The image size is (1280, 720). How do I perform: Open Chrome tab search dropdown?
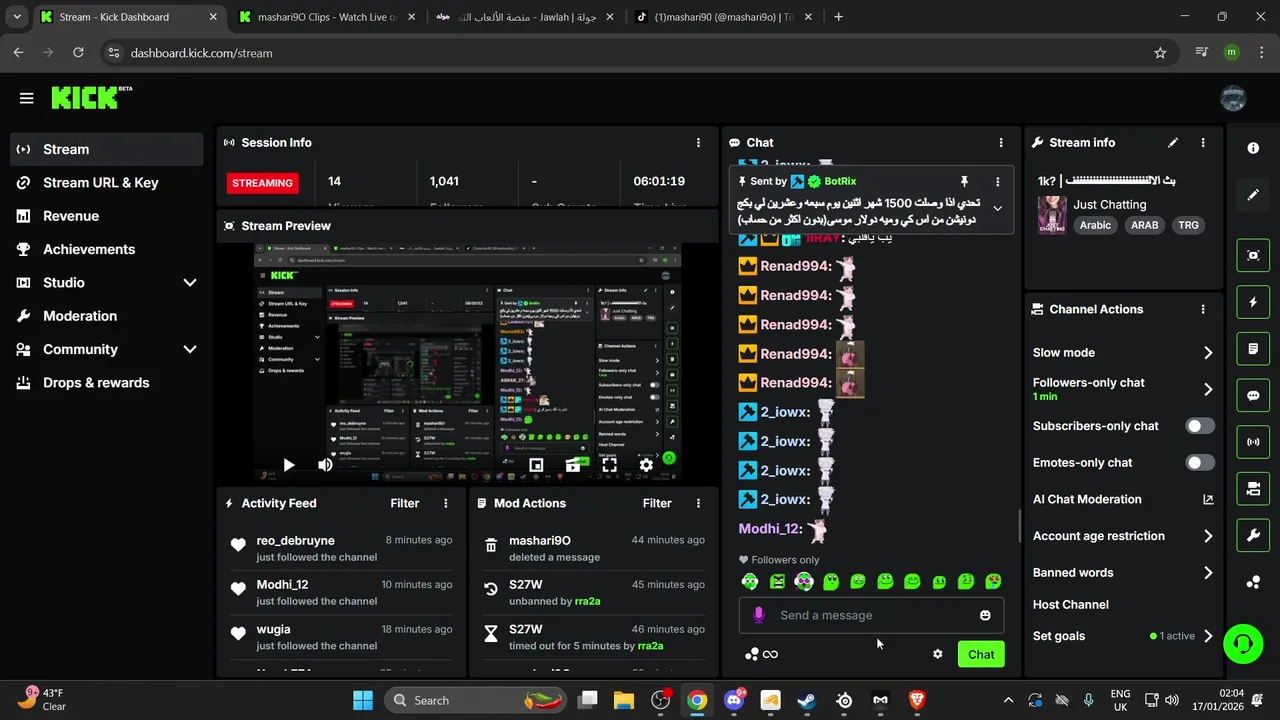click(17, 17)
